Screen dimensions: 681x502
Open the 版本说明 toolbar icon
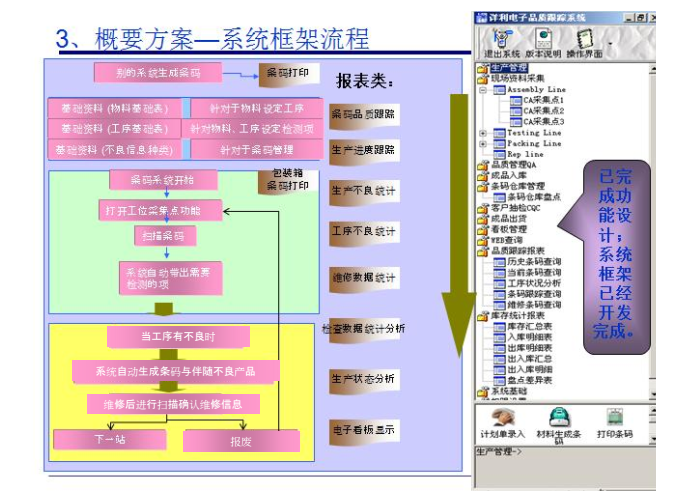(x=542, y=38)
